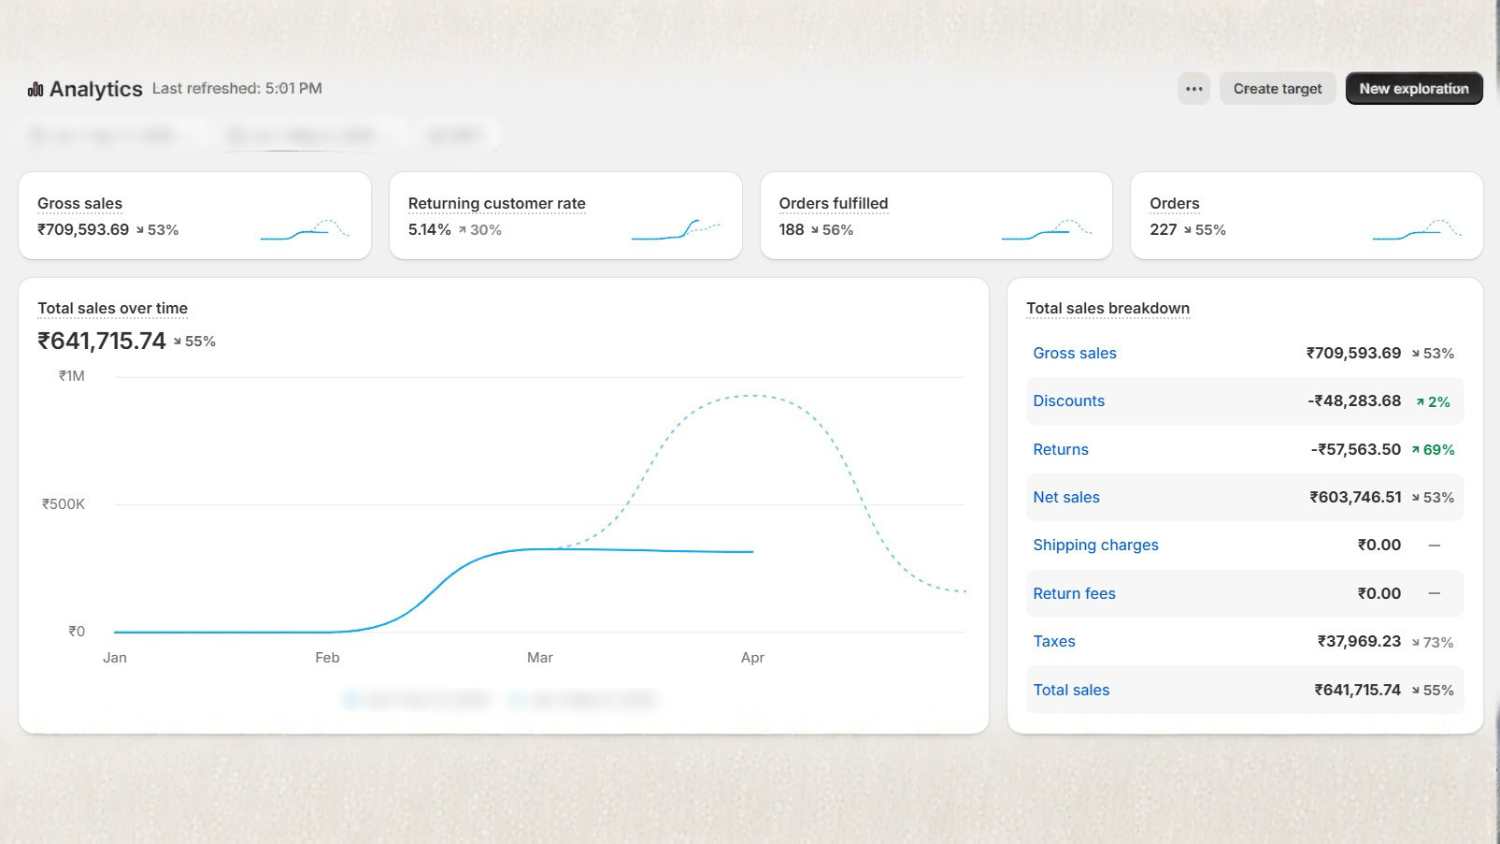This screenshot has height=844, width=1500.
Task: Click the Analytics bar chart icon
Action: coord(36,89)
